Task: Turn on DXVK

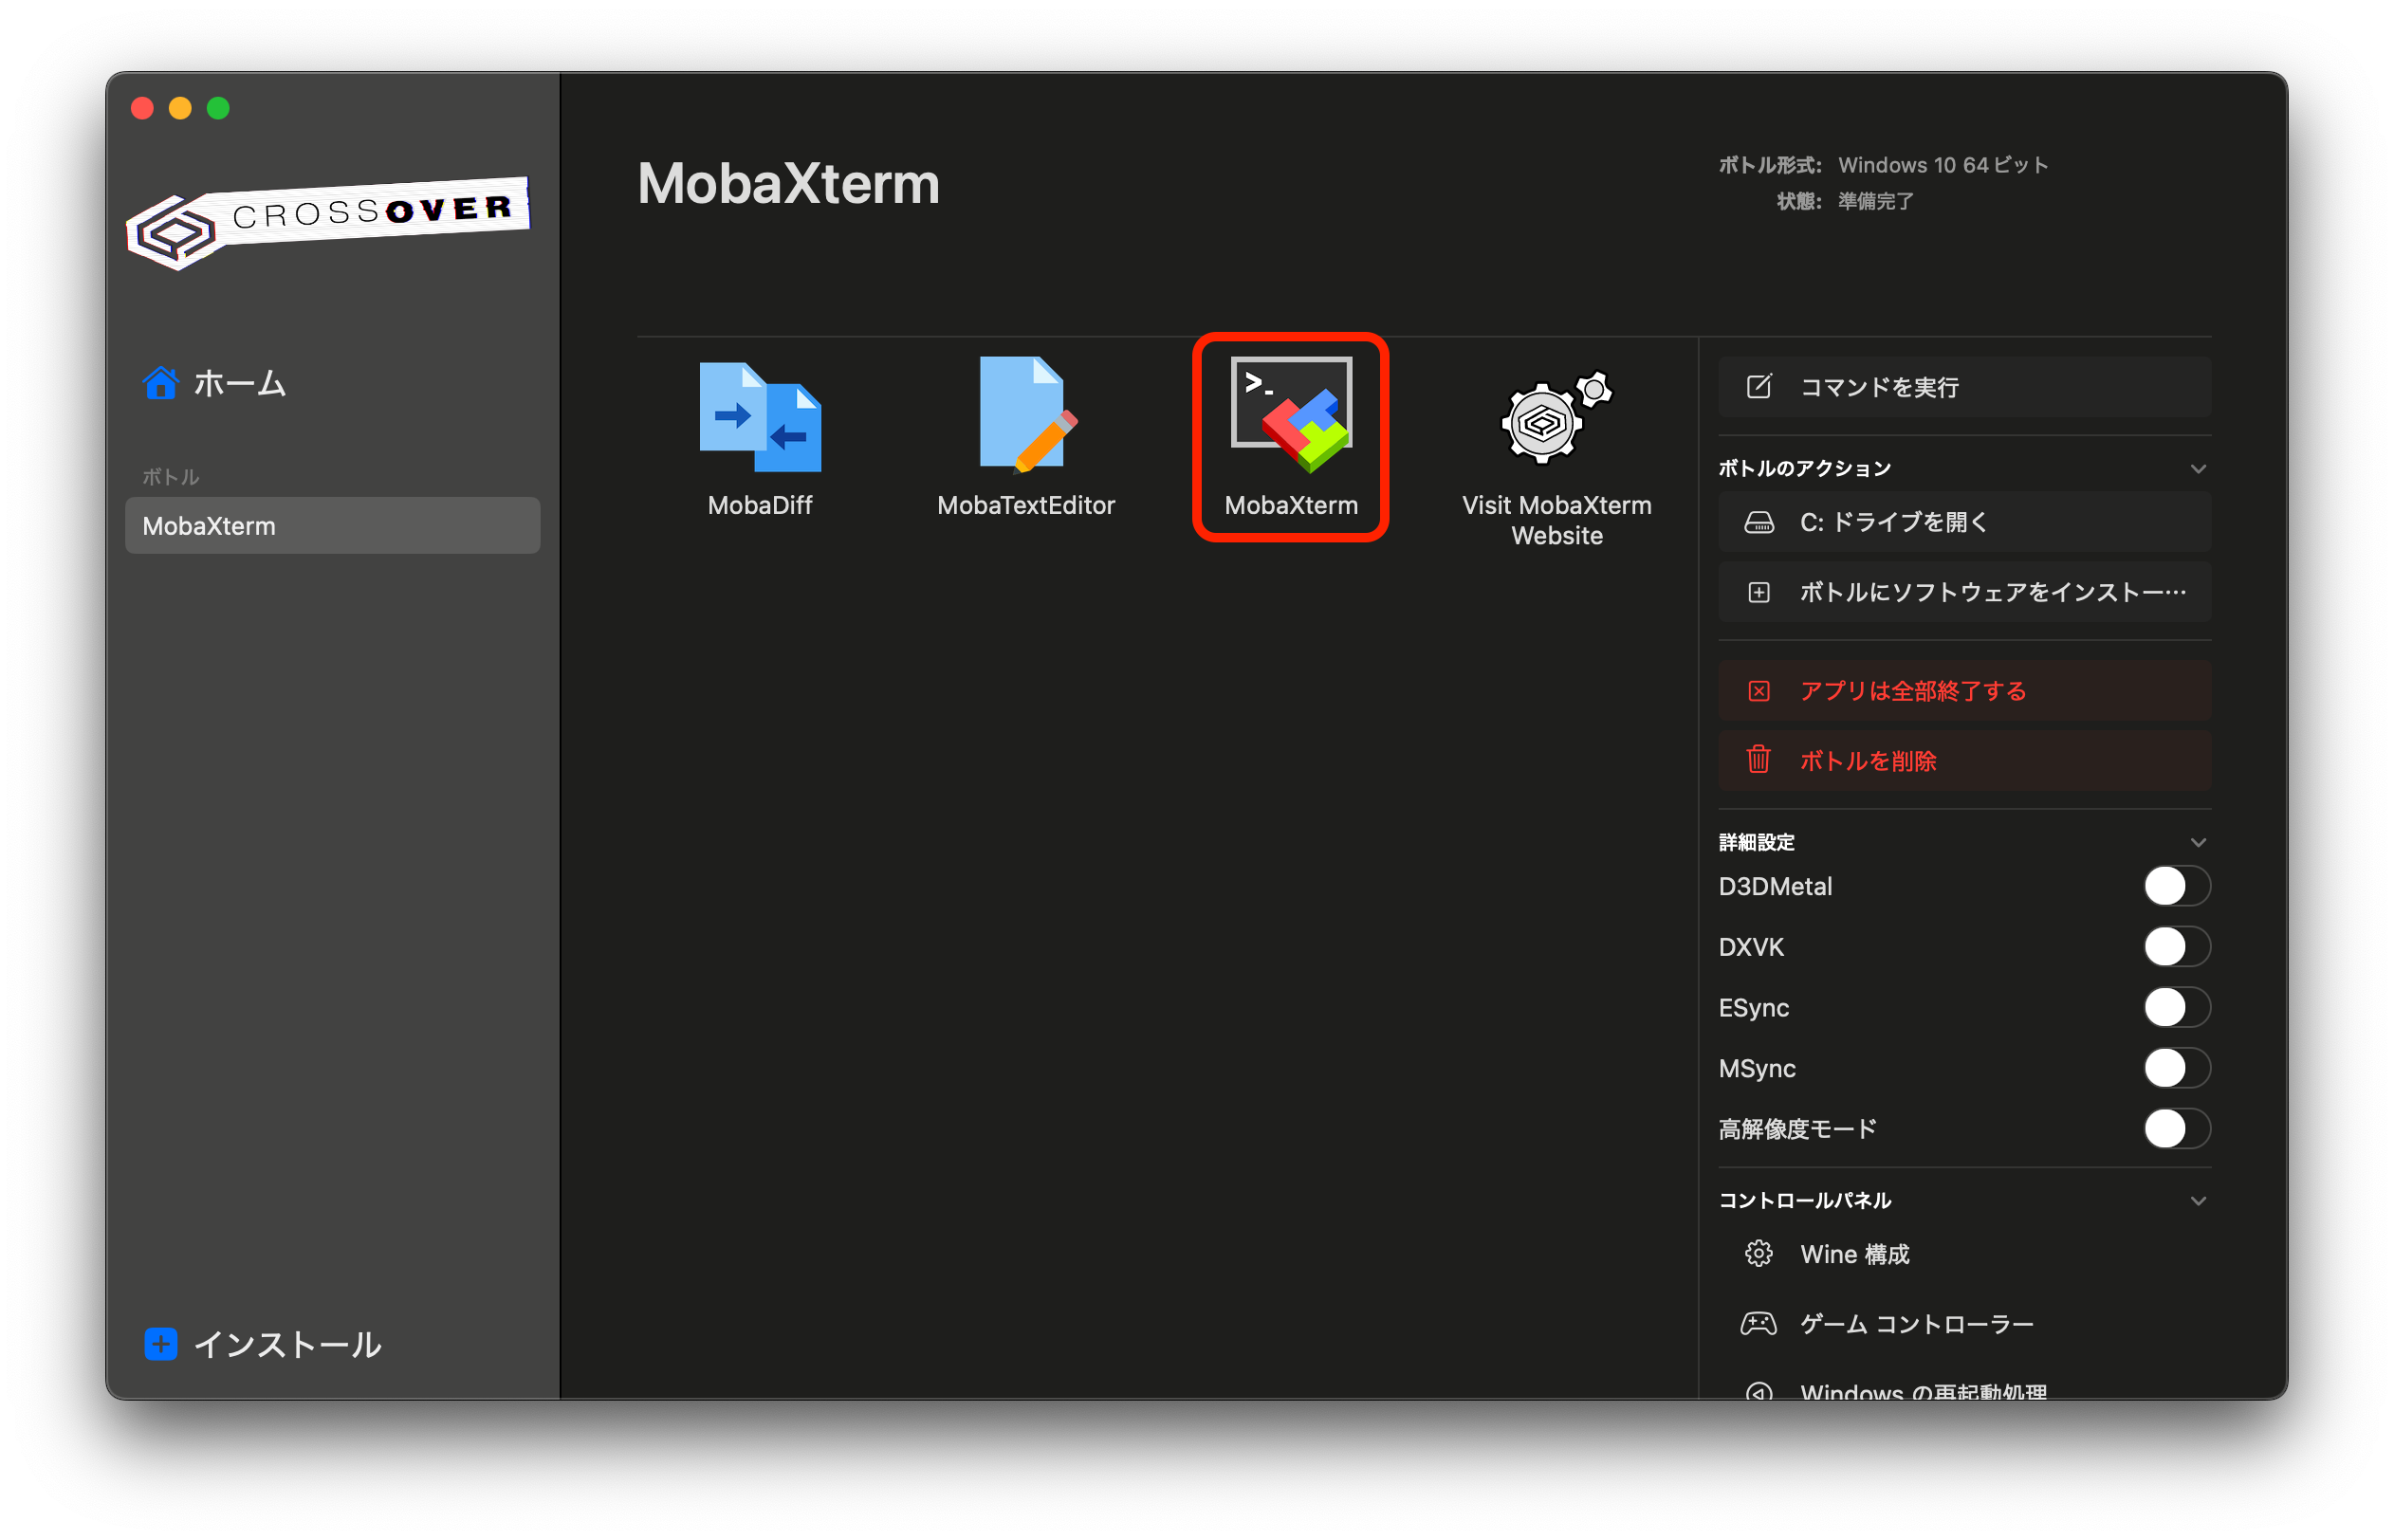Action: pos(2177,946)
